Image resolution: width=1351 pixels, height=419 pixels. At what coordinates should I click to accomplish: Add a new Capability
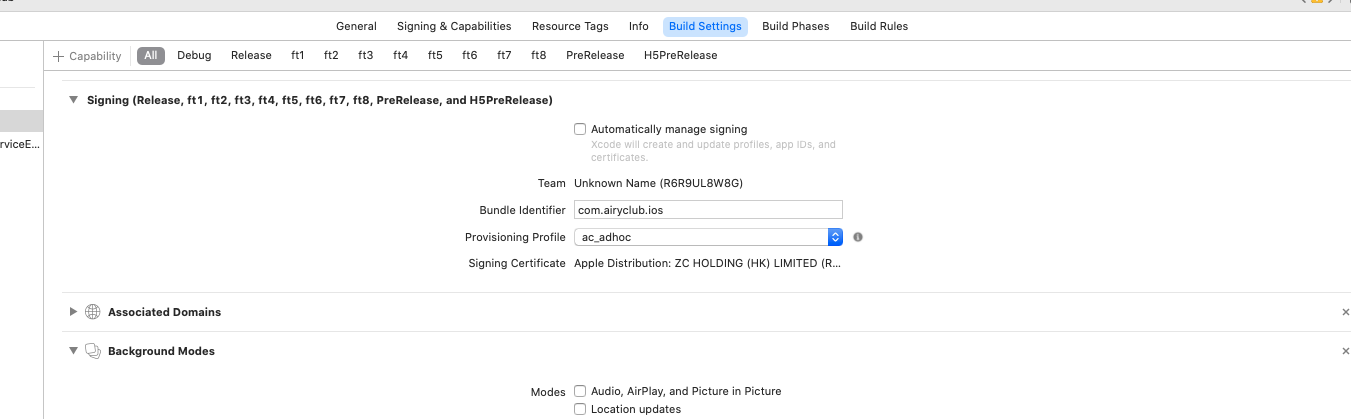coord(87,56)
